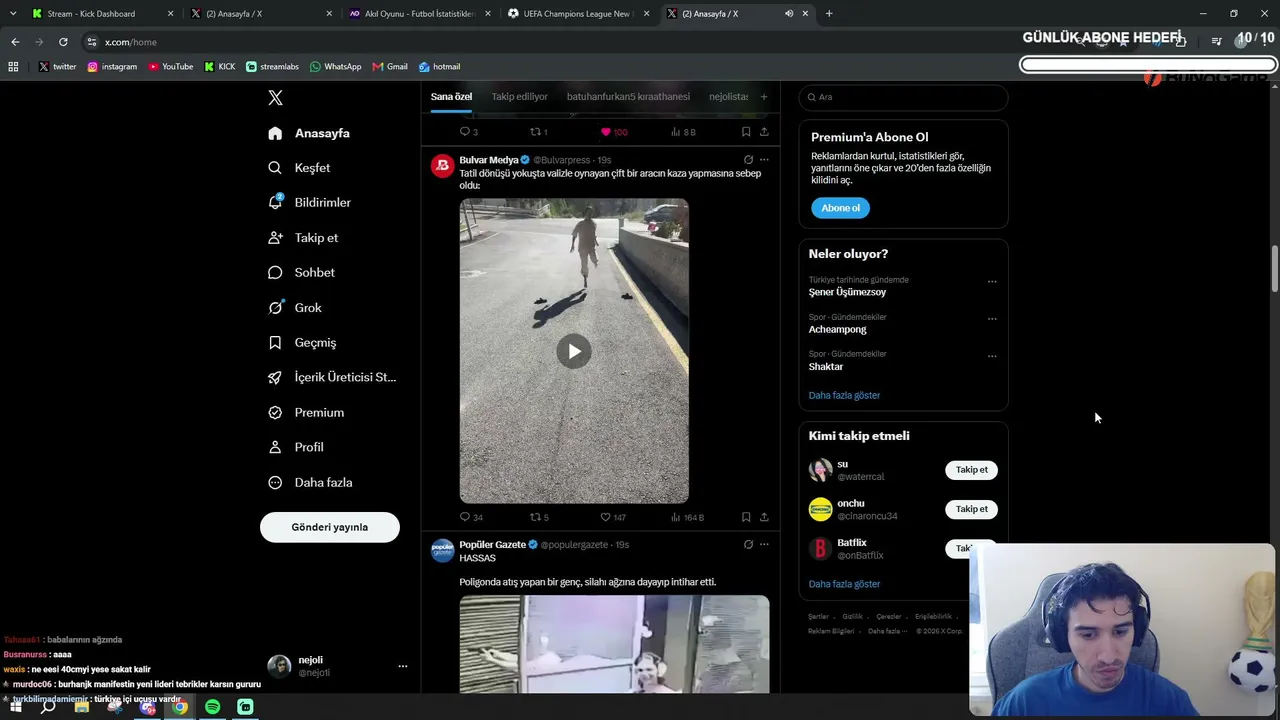Open more options on Bulvar Medya post
This screenshot has height=720, width=1280.
(764, 160)
